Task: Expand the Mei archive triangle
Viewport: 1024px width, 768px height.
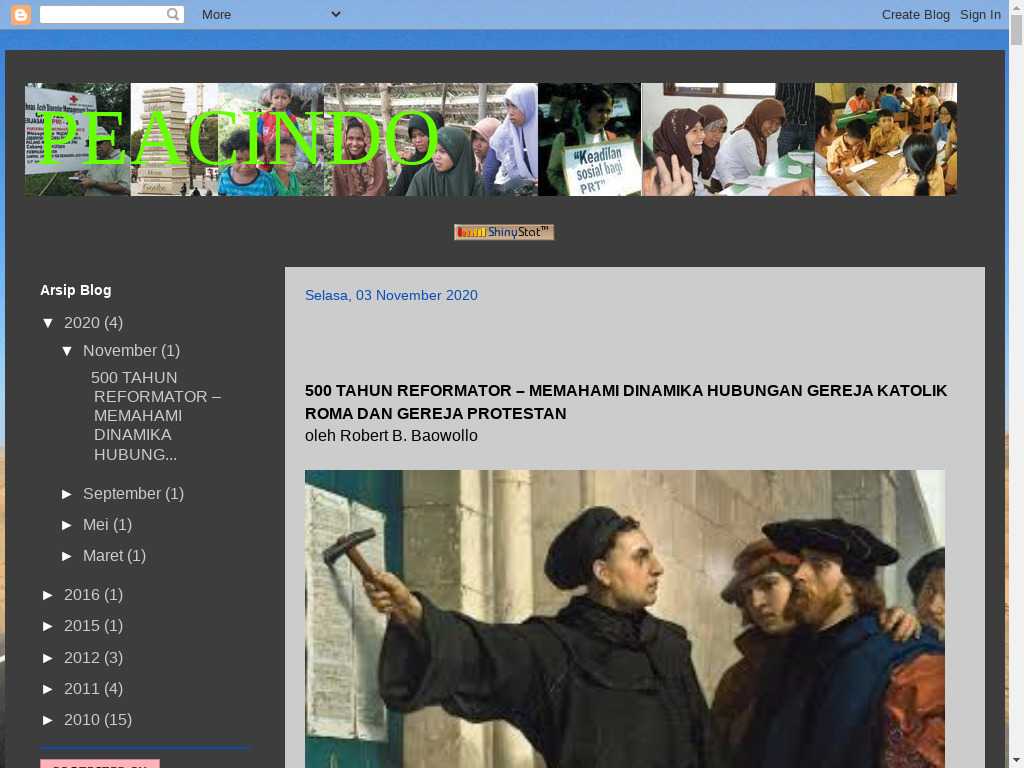Action: [x=67, y=525]
